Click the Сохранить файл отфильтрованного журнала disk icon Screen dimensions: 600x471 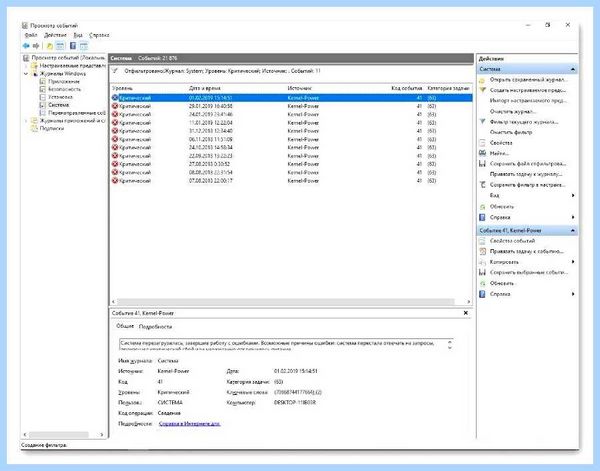[x=482, y=164]
